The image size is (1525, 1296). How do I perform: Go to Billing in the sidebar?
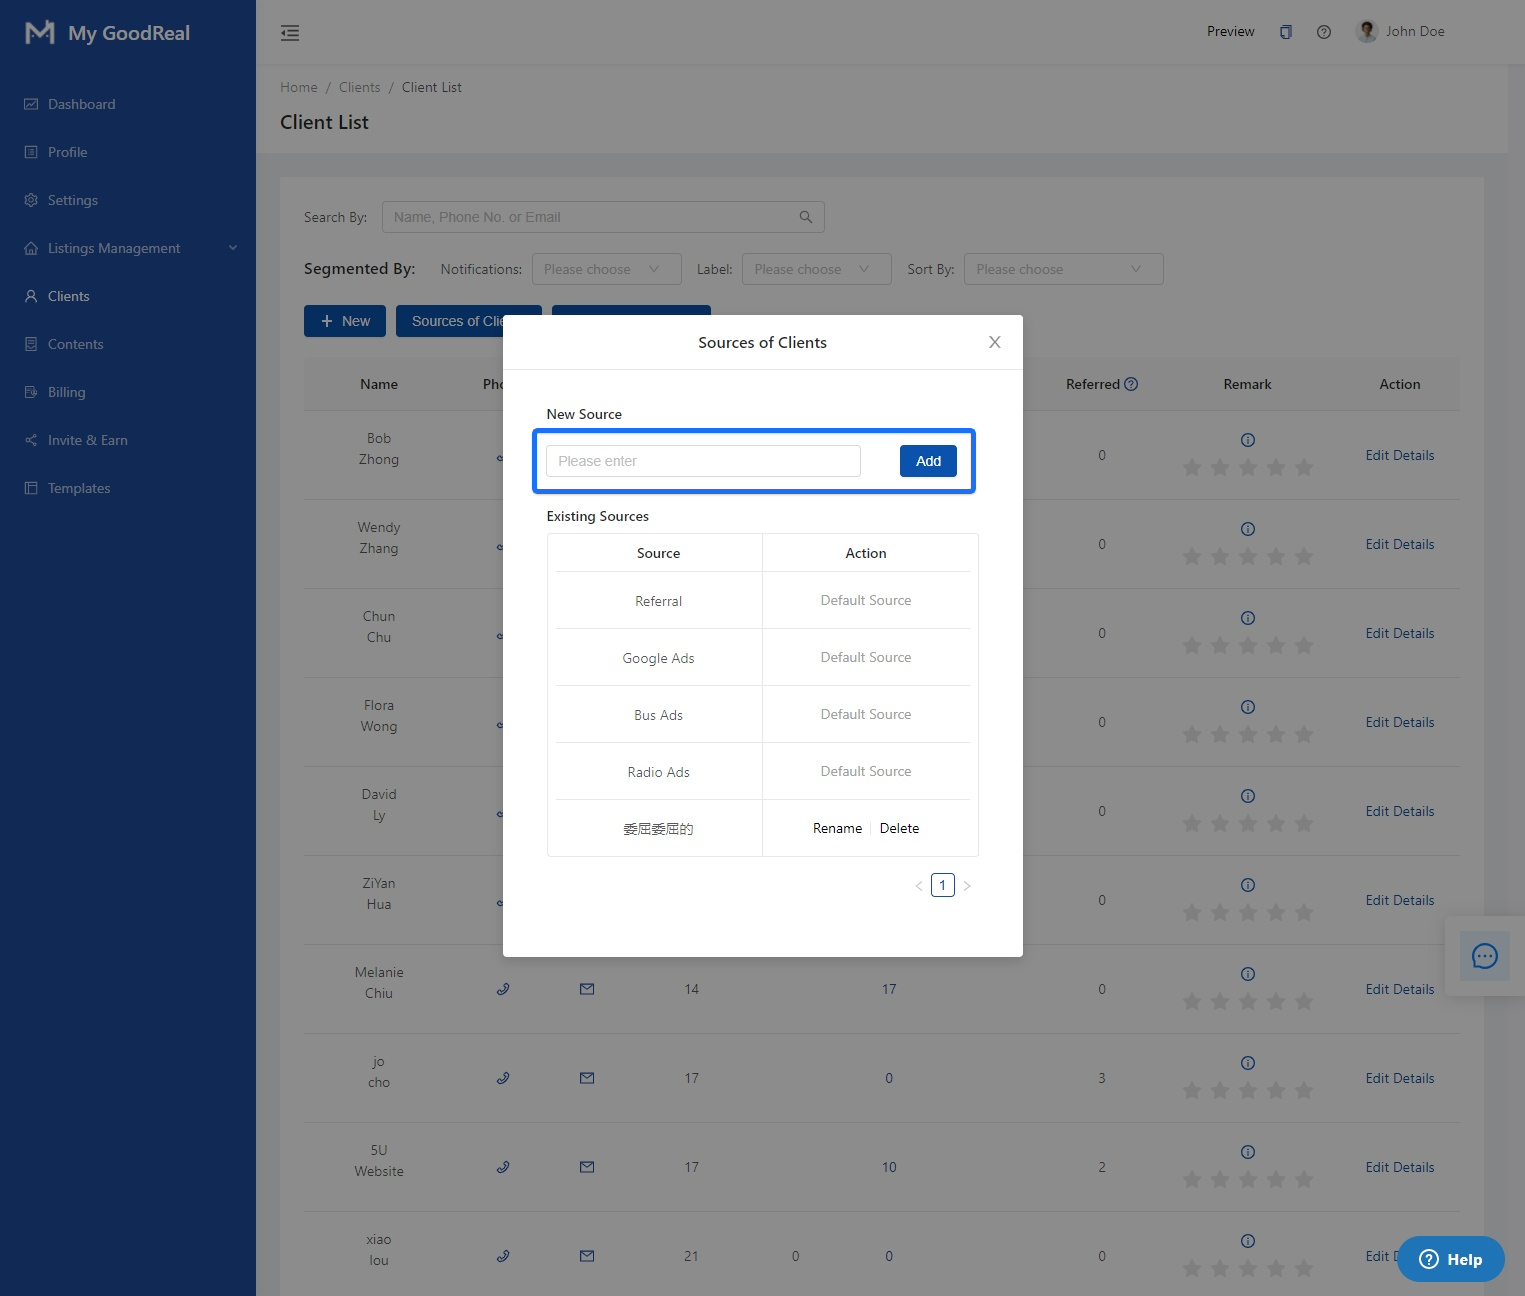coord(66,392)
